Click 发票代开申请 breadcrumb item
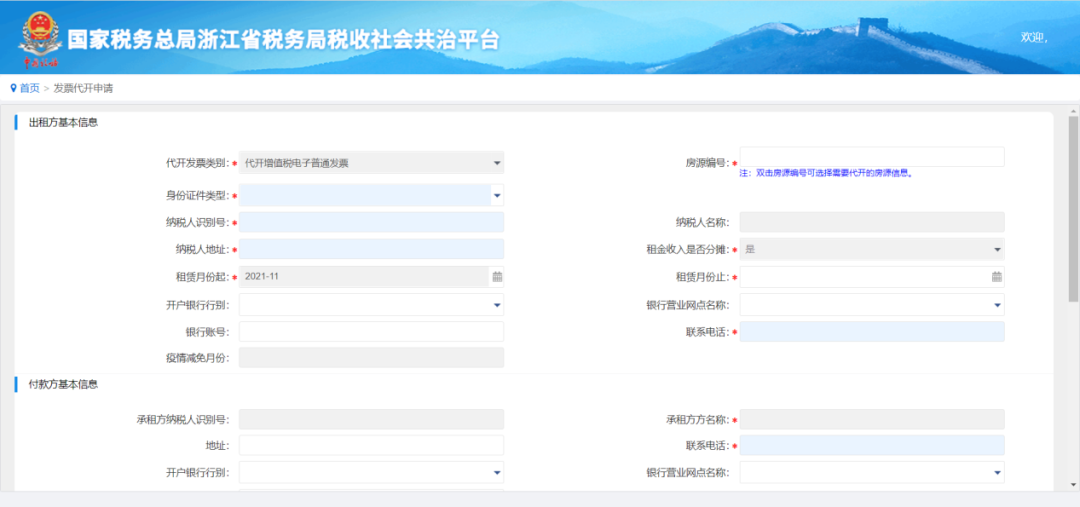 click(83, 88)
